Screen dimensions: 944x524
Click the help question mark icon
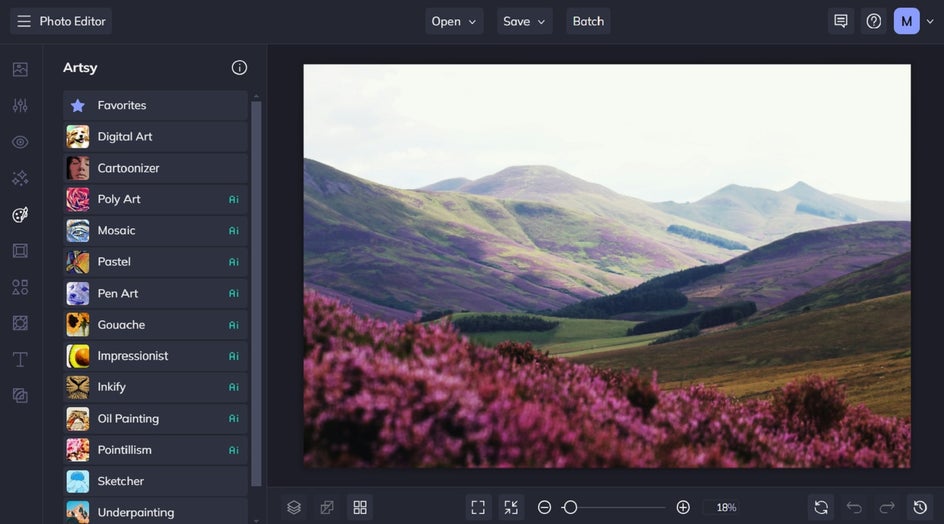point(874,21)
